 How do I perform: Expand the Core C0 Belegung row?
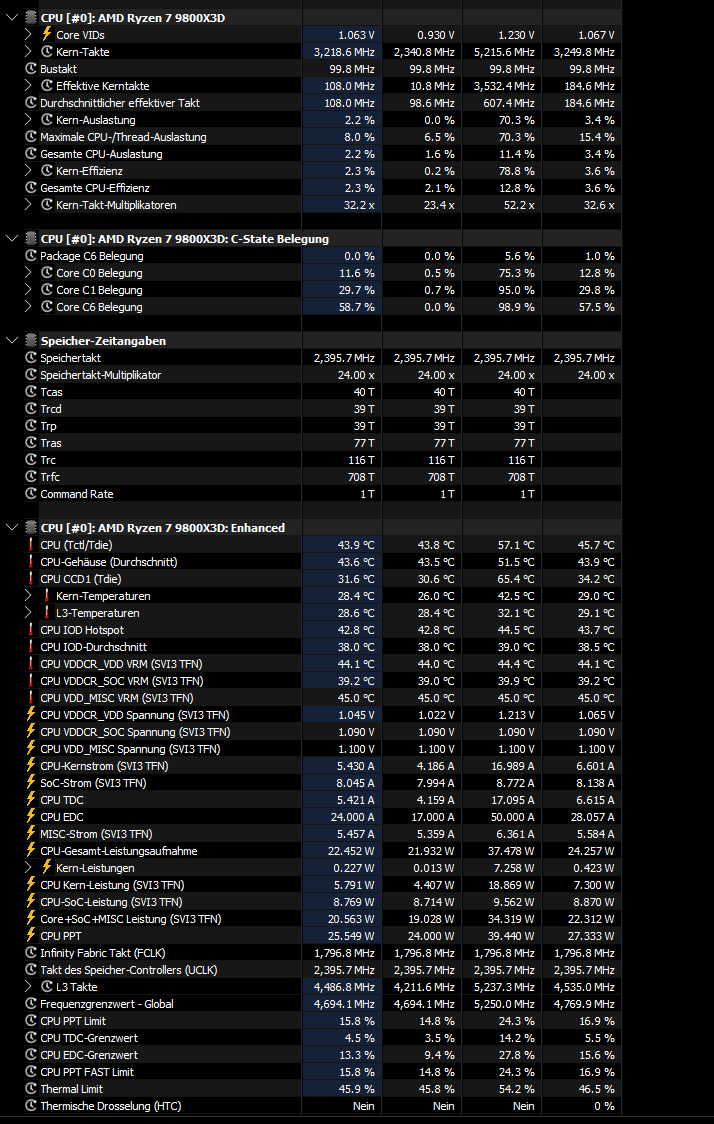coord(28,273)
